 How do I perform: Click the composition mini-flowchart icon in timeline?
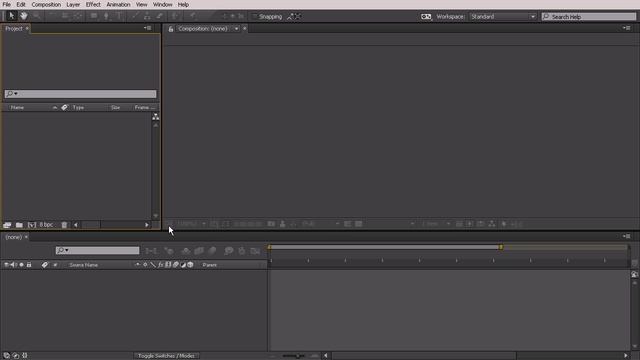pos(151,251)
